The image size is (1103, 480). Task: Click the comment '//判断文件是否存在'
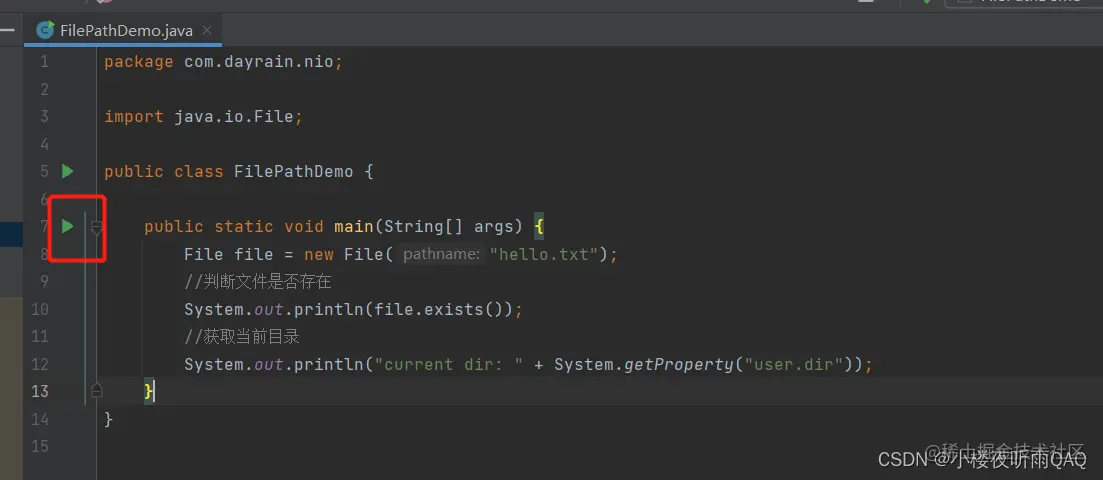tap(257, 282)
